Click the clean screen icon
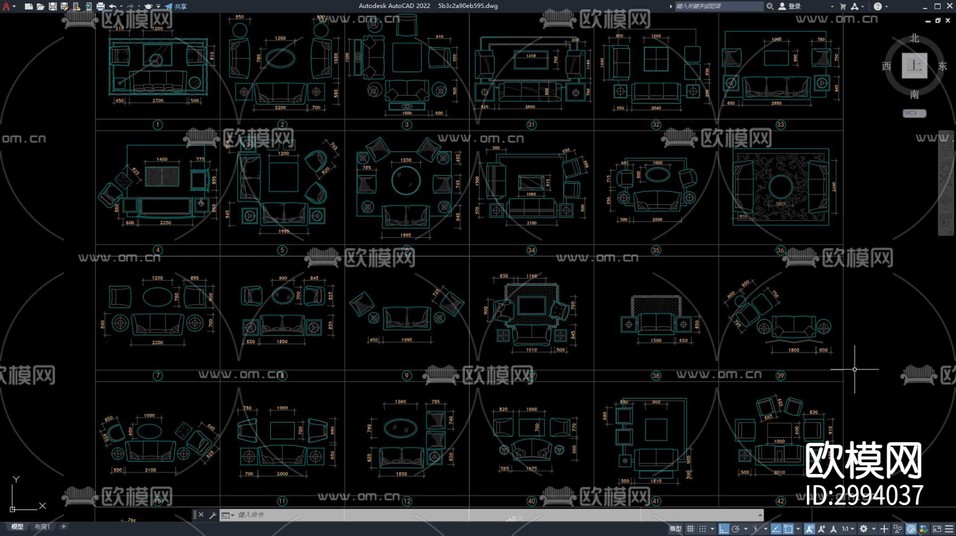This screenshot has width=956, height=536. 937,529
